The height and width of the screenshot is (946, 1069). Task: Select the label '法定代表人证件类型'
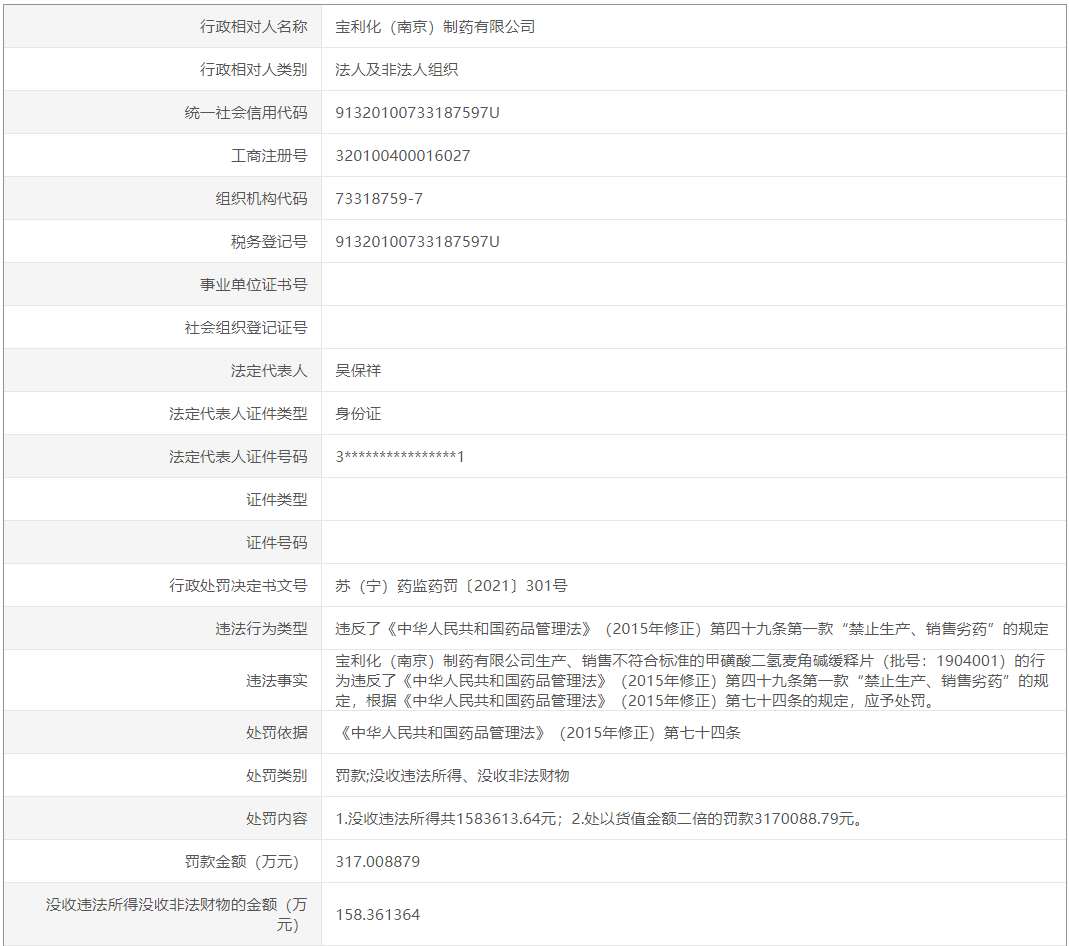(239, 413)
